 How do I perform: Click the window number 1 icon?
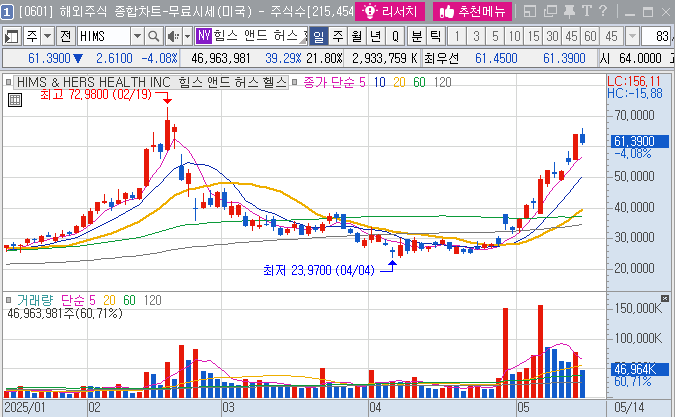click(7, 12)
